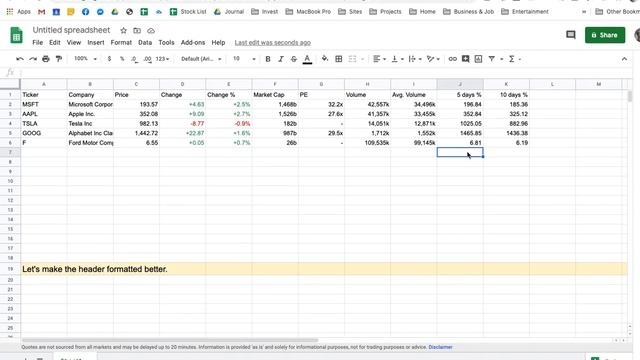
Task: Open the Apps bookmark shortcut
Action: click(x=18, y=12)
